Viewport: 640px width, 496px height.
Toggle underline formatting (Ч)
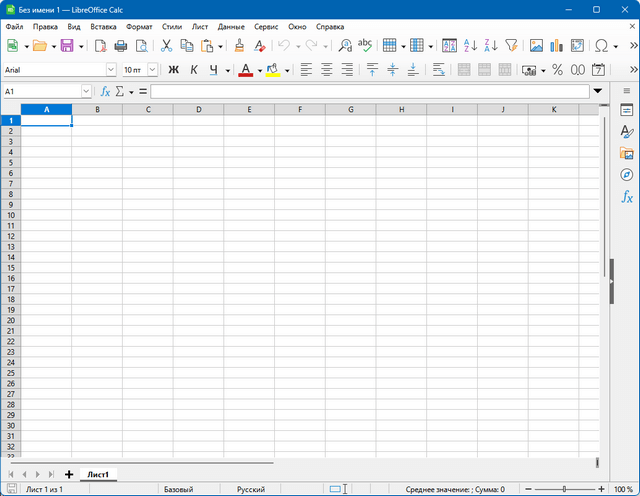click(x=213, y=70)
